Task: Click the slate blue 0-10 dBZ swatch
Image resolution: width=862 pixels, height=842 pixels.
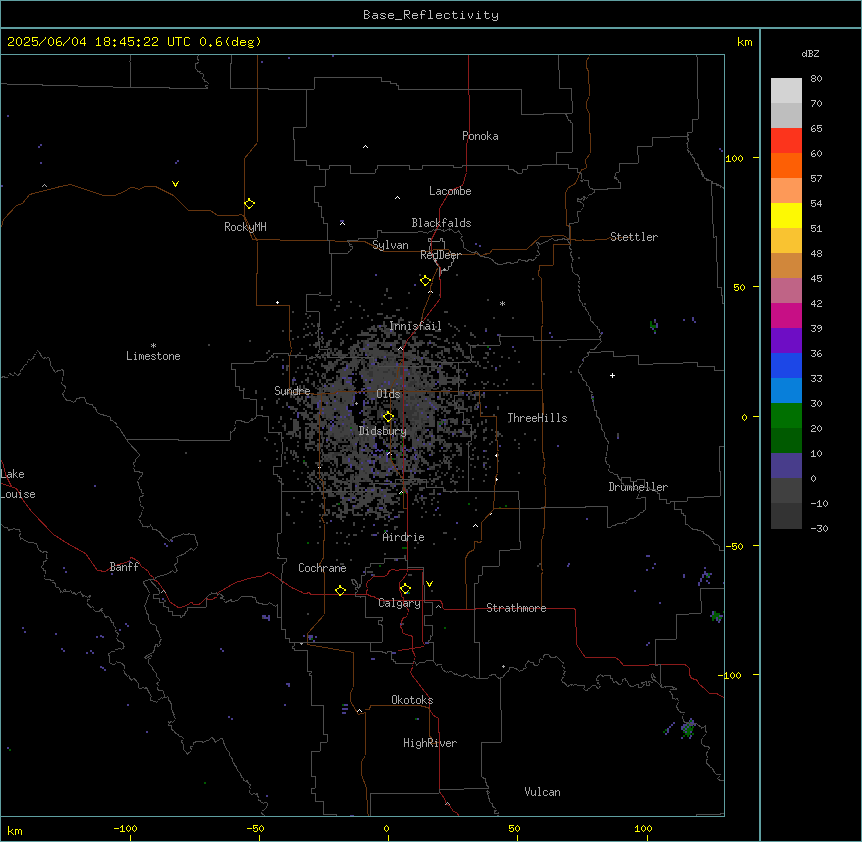Action: click(x=786, y=466)
